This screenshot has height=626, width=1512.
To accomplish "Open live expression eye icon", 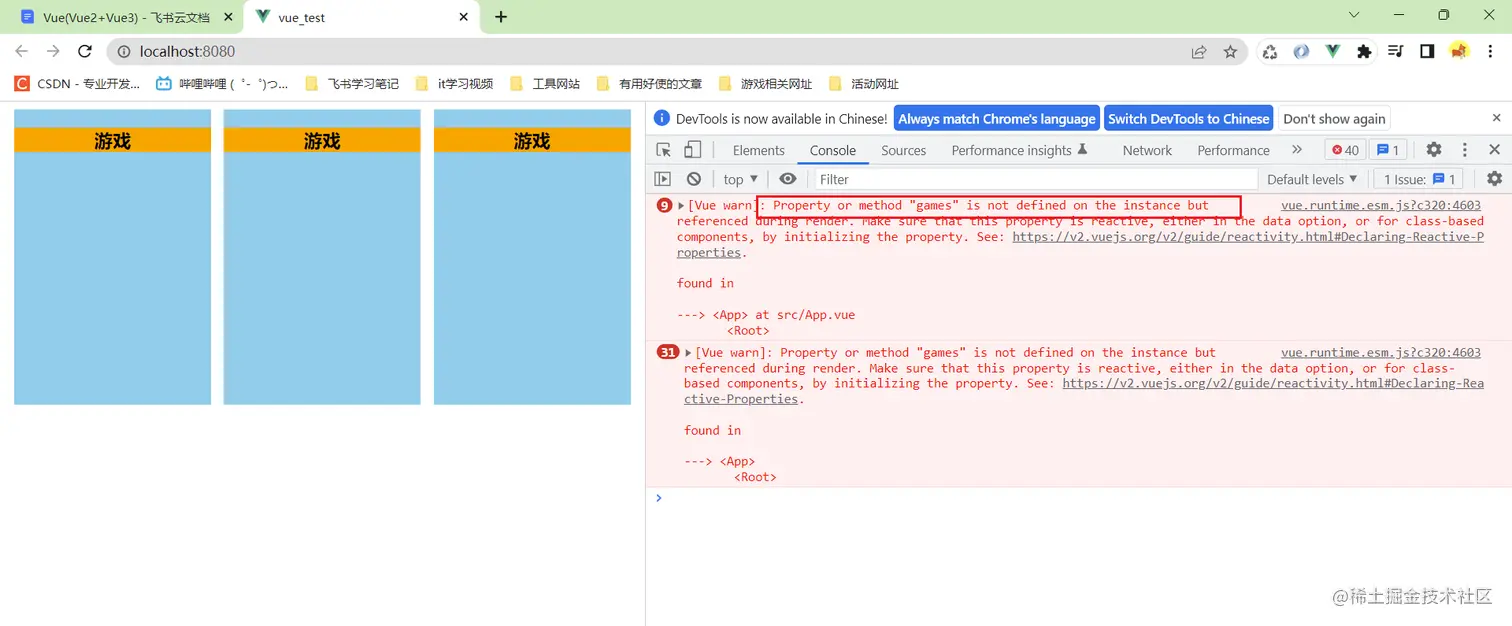I will 788,179.
